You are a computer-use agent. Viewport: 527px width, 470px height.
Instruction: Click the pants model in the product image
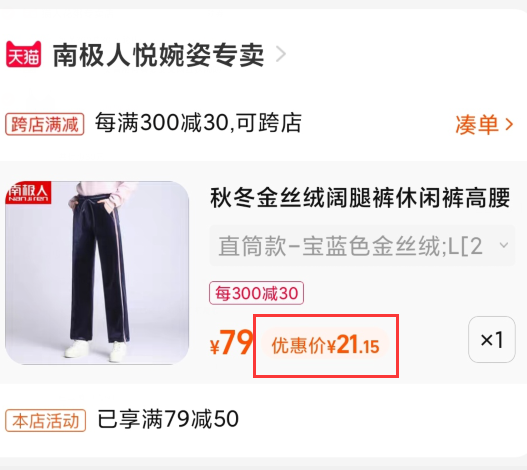(99, 272)
